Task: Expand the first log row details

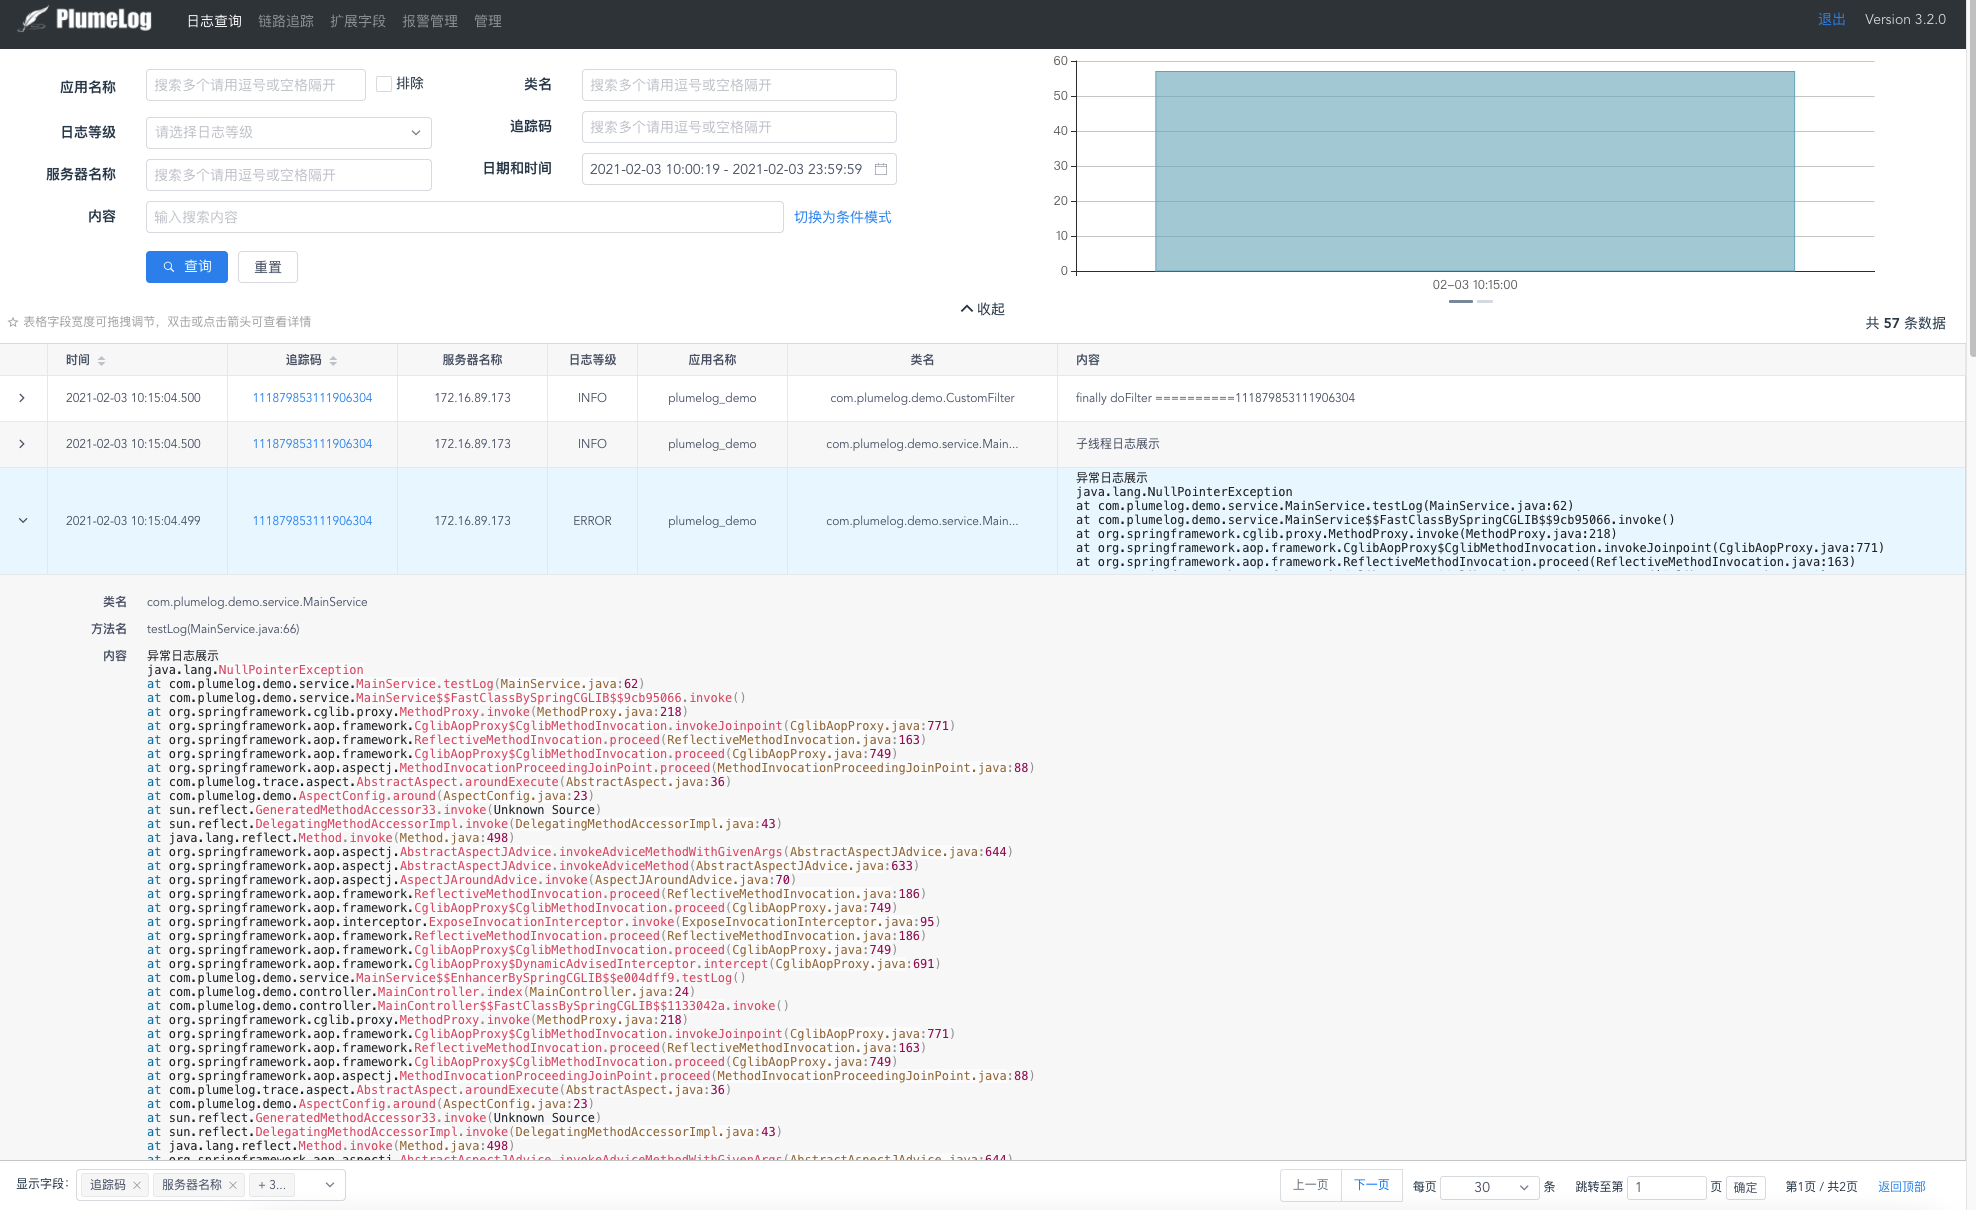Action: tap(22, 398)
